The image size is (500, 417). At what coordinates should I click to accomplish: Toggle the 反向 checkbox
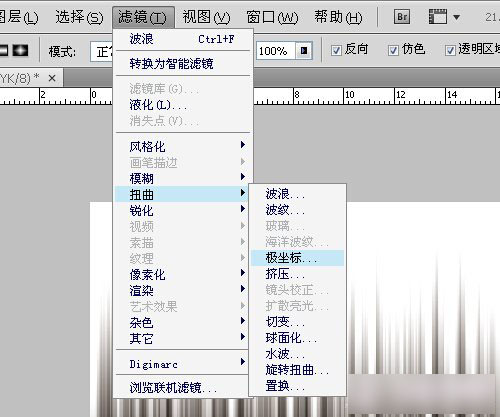(x=336, y=50)
